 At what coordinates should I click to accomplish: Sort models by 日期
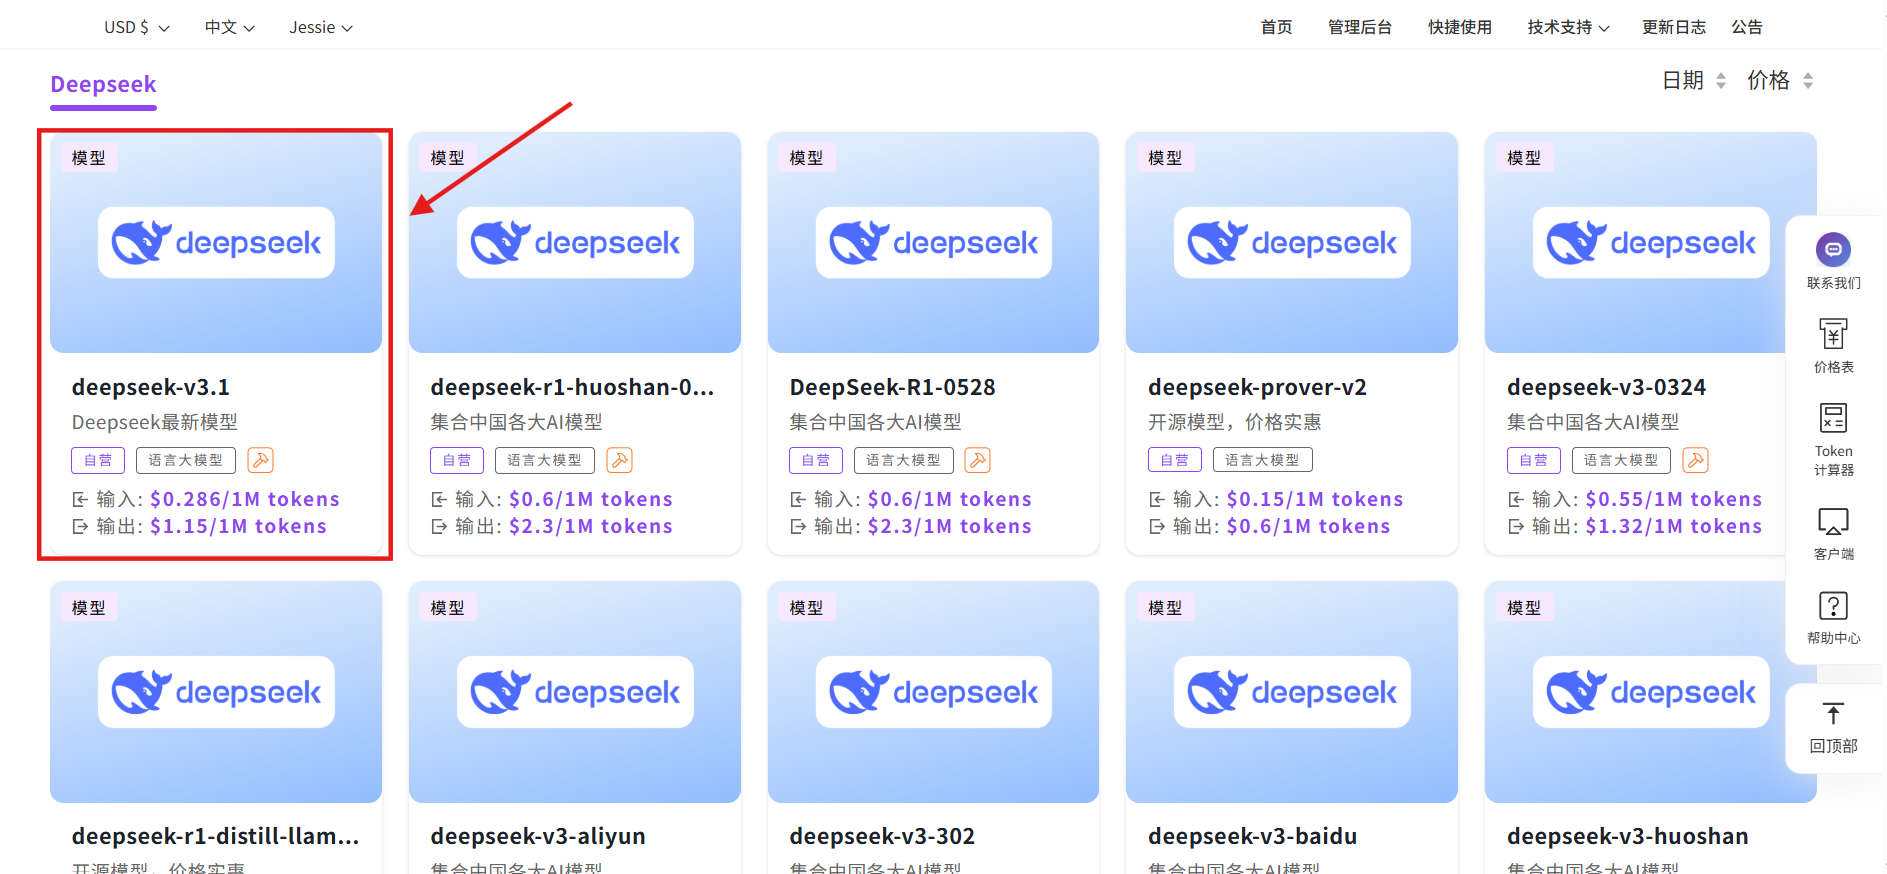(1694, 80)
